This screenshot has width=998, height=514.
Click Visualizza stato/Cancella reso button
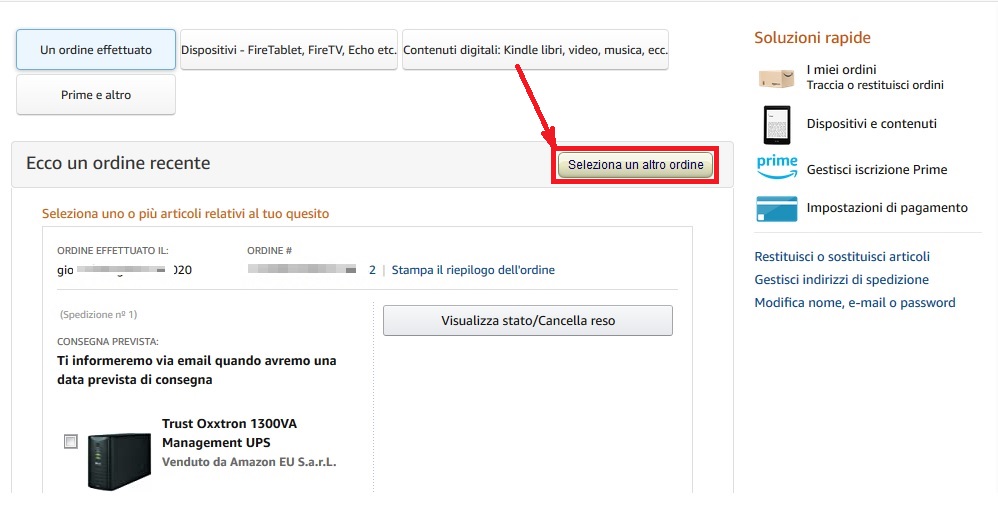528,321
